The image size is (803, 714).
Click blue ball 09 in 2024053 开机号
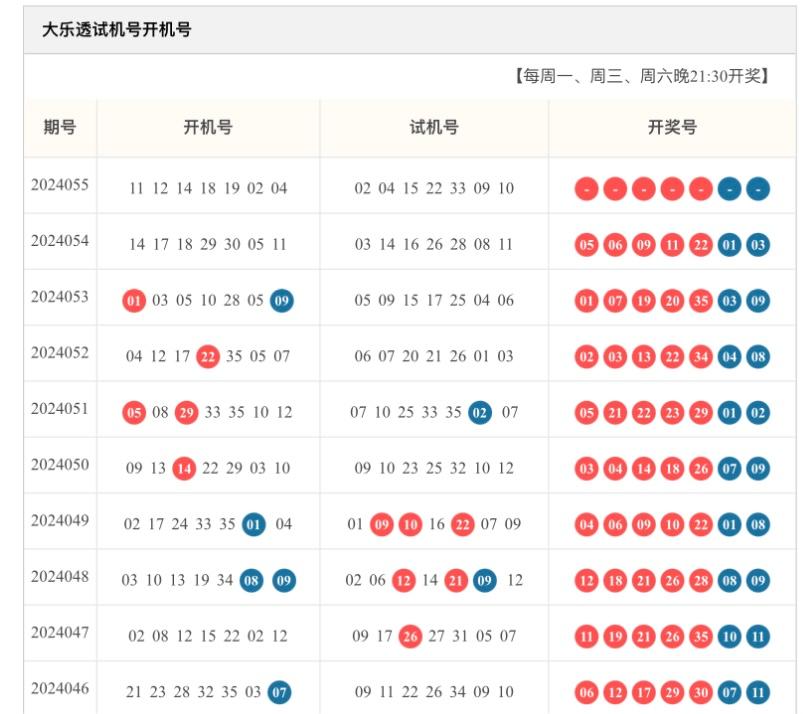pos(282,301)
